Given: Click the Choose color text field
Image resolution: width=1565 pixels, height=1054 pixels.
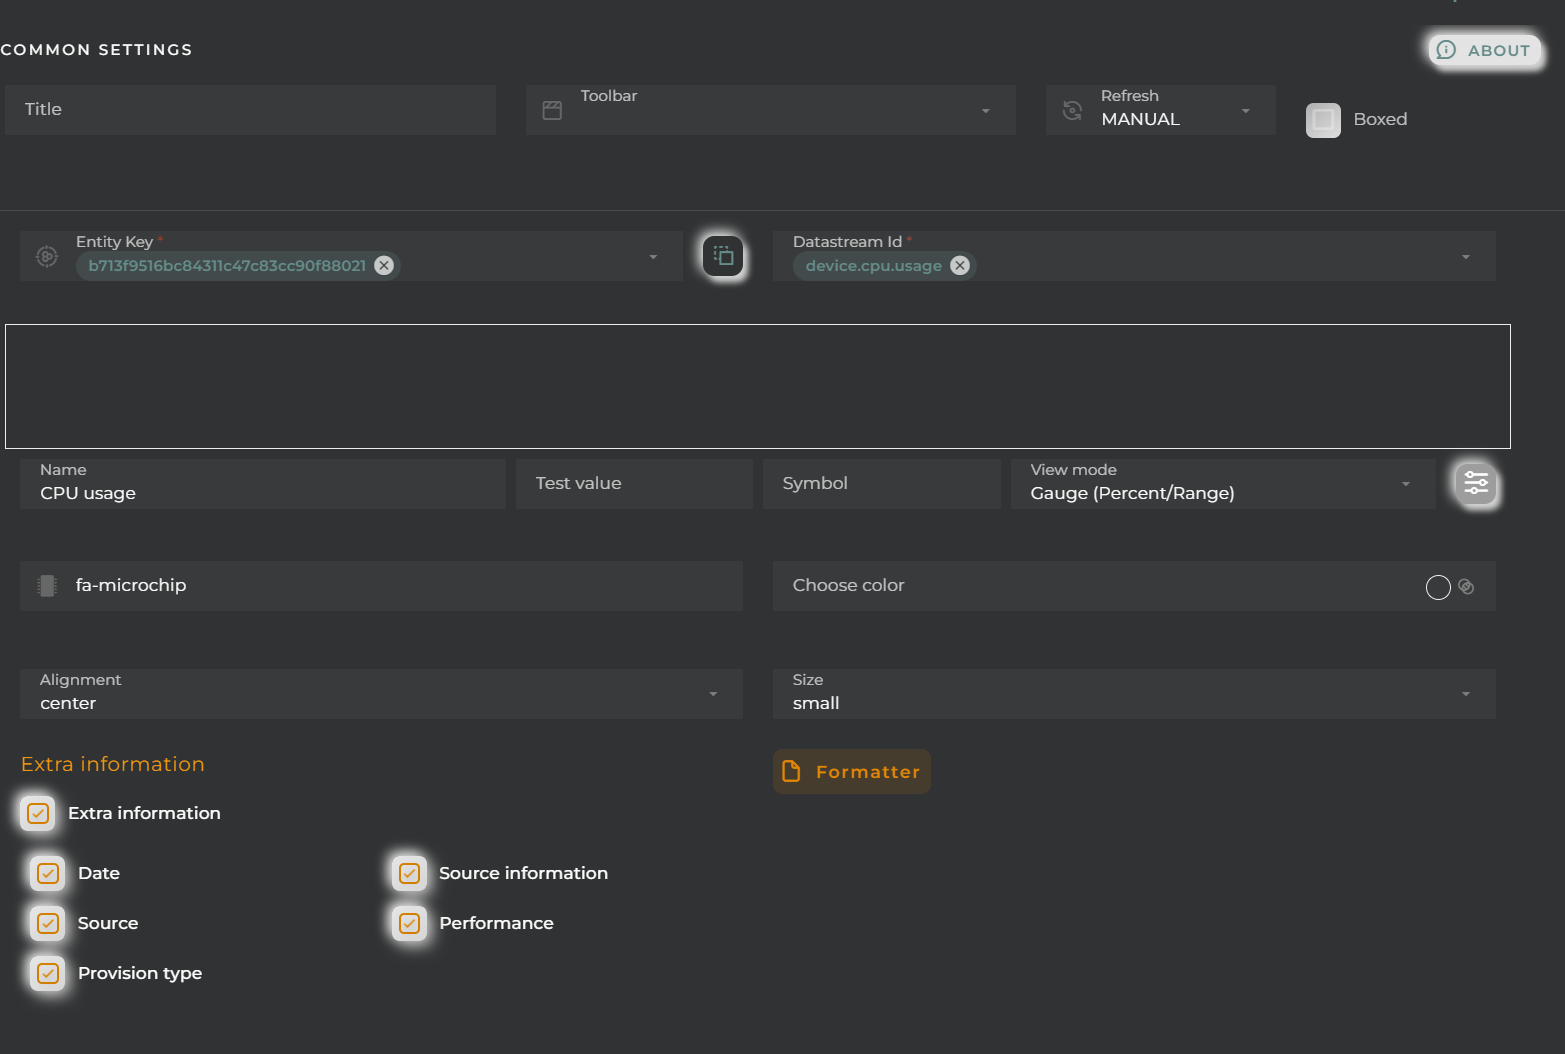Looking at the screenshot, I should (x=1134, y=586).
